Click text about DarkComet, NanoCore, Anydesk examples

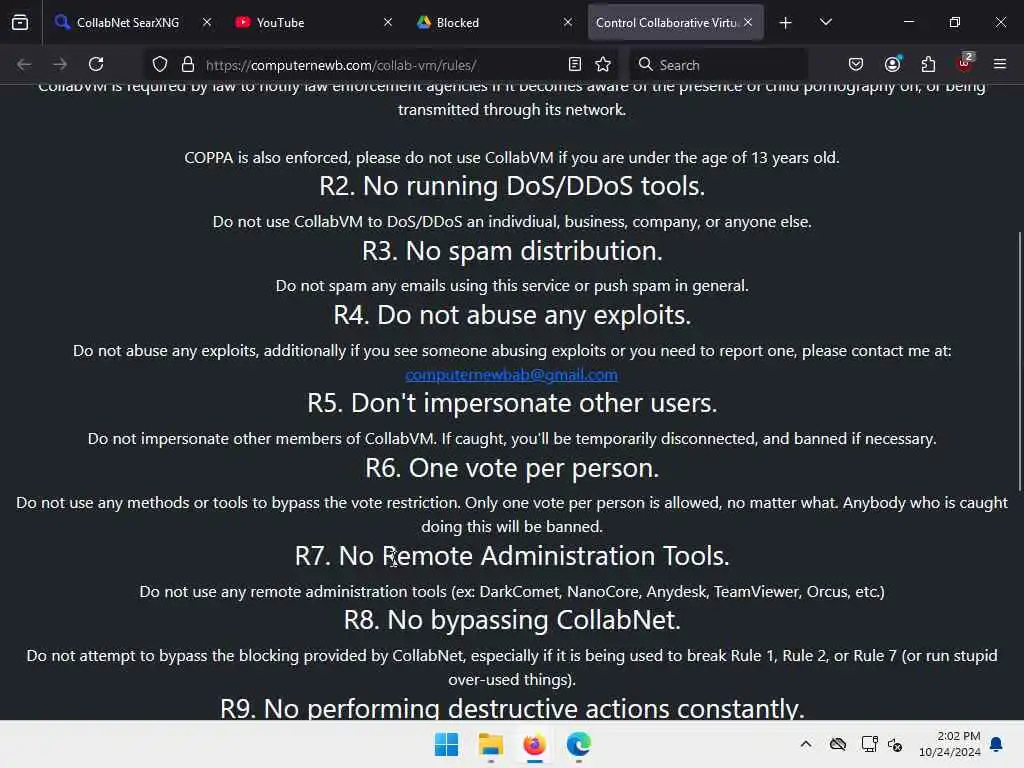click(512, 592)
